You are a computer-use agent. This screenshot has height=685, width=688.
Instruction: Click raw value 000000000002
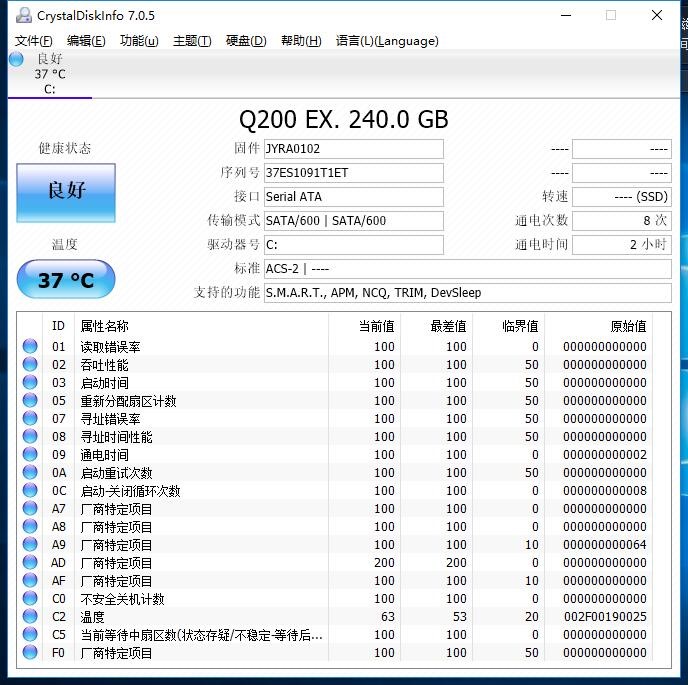coord(605,455)
